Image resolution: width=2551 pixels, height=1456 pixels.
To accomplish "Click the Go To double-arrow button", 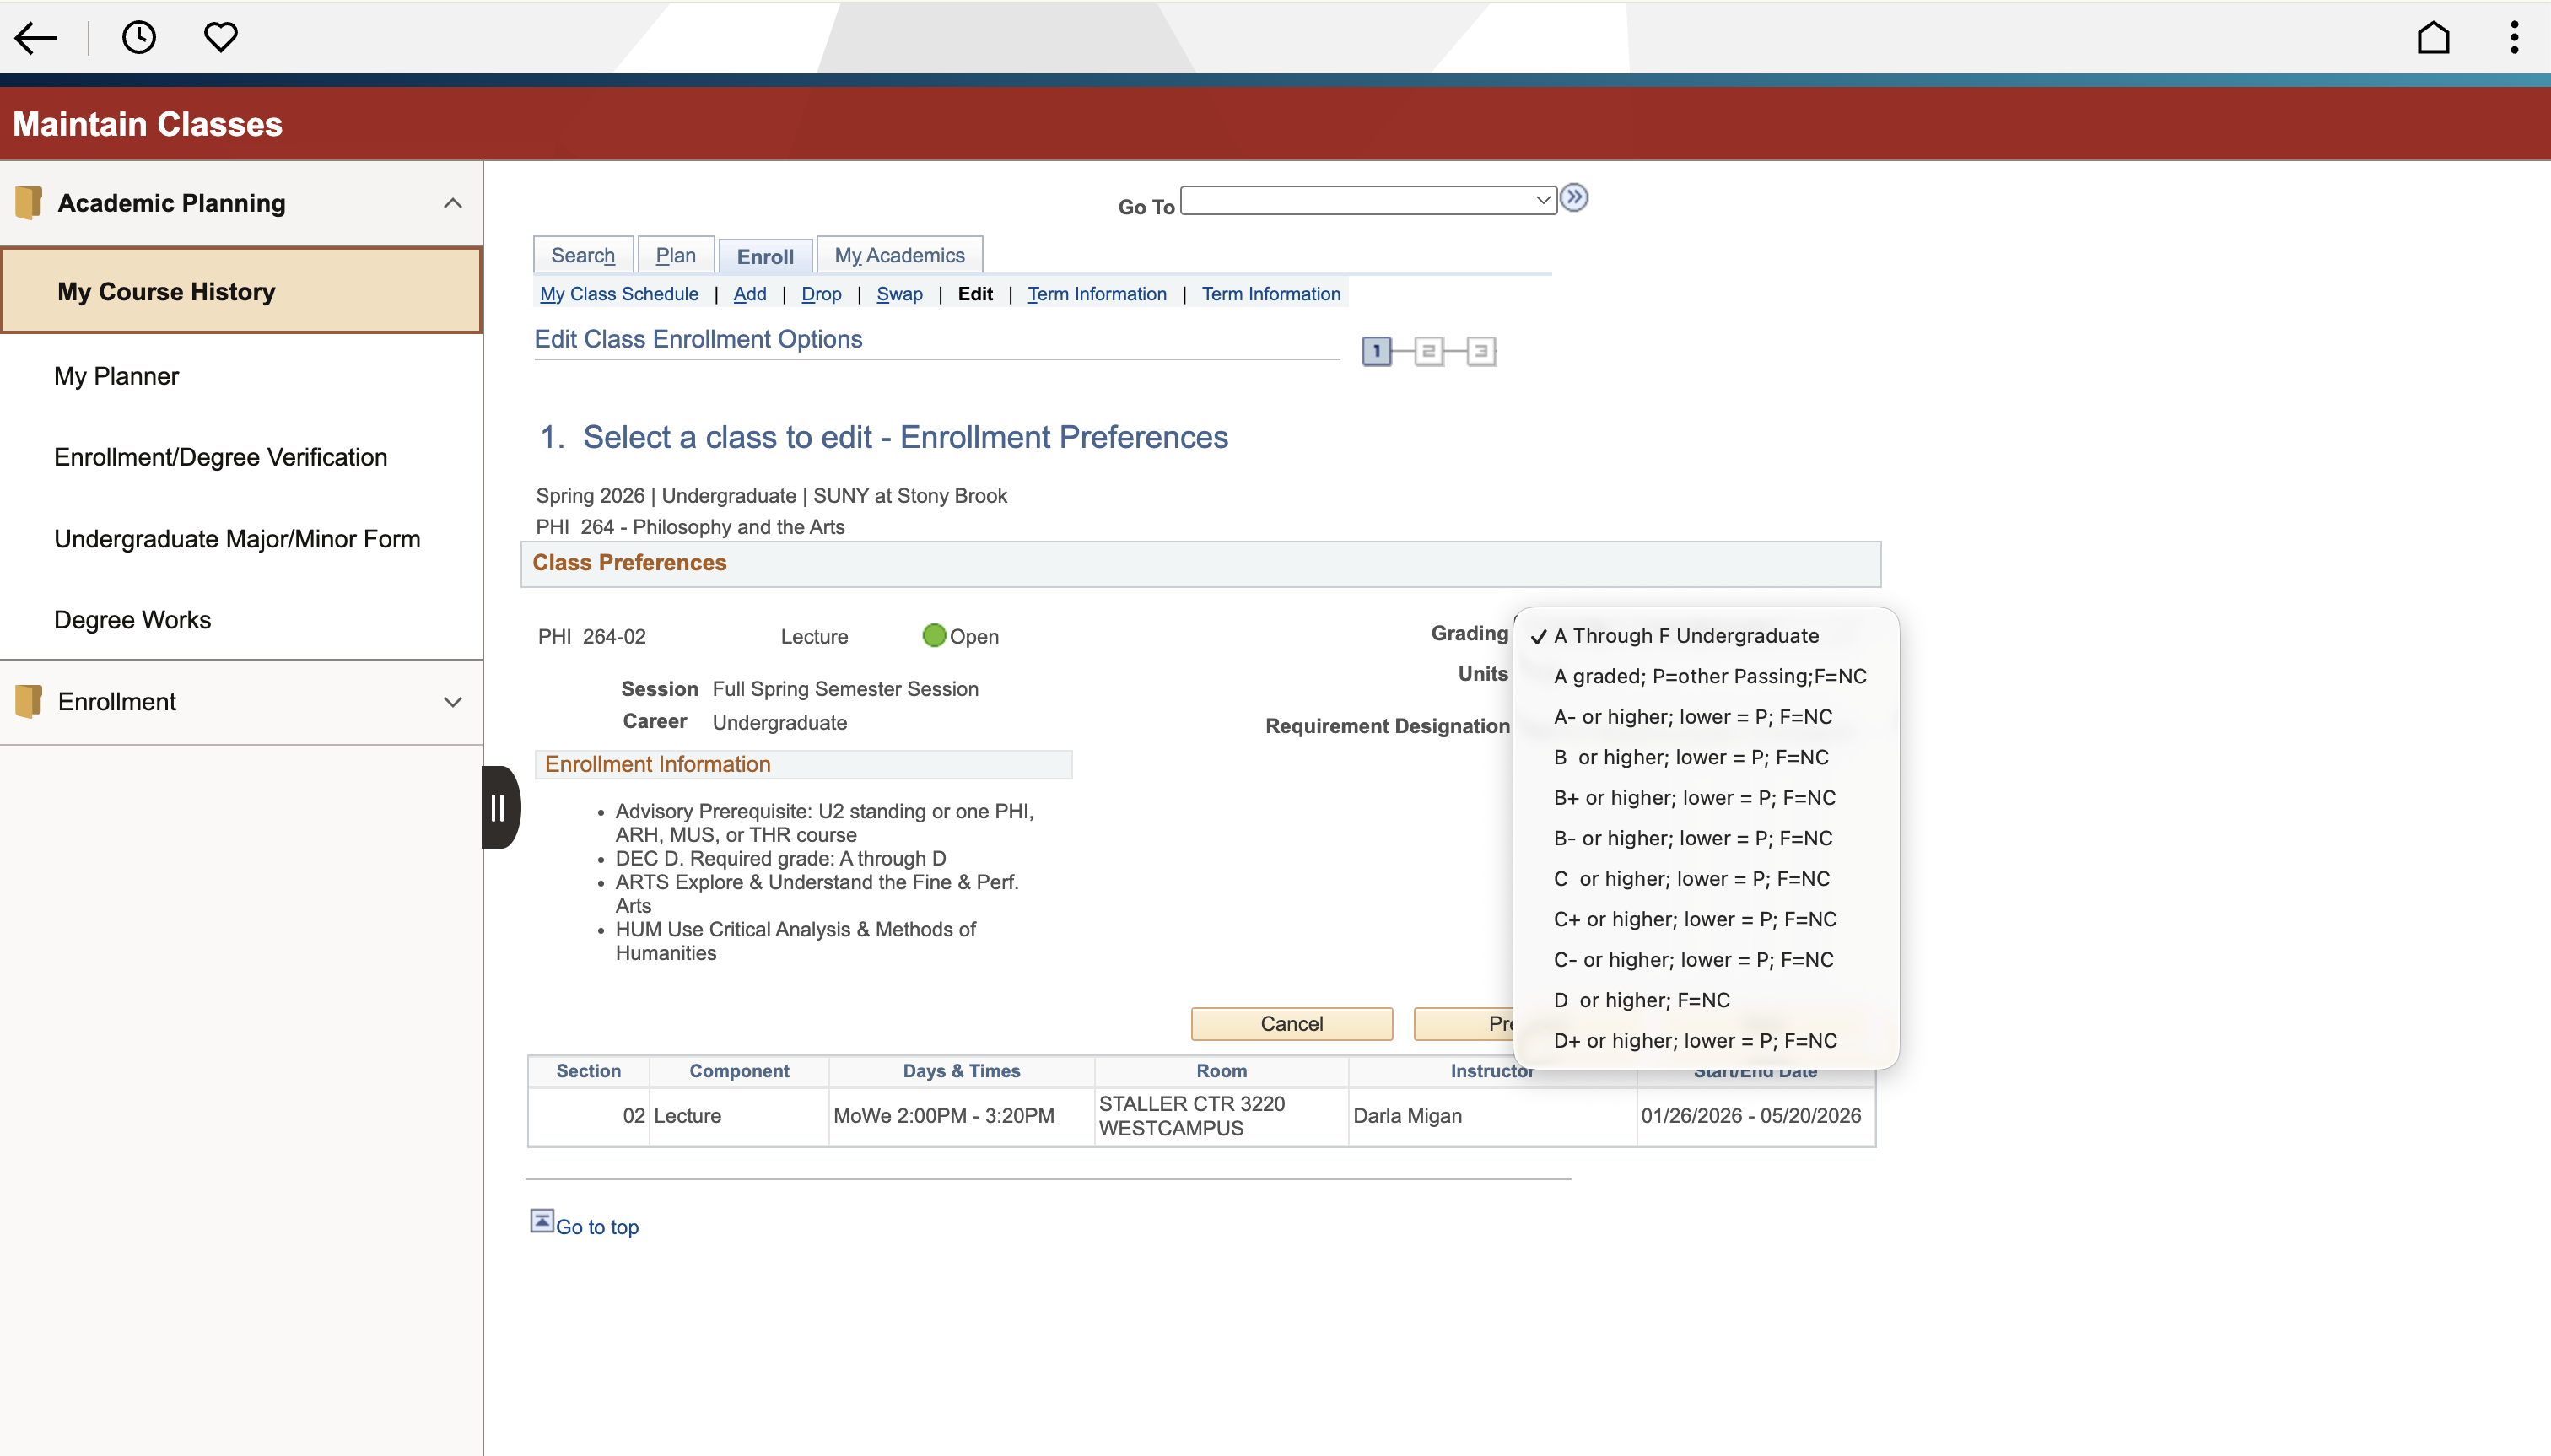I will click(1574, 198).
